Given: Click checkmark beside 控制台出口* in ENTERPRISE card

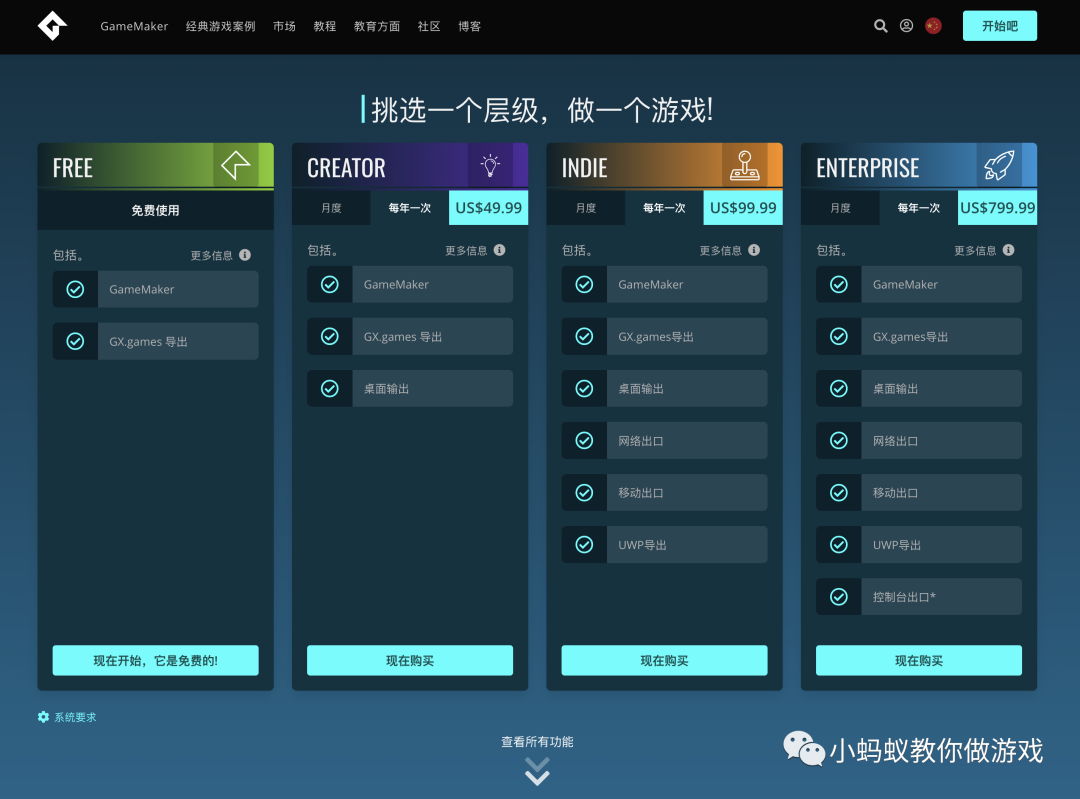Looking at the screenshot, I should pyautogui.click(x=839, y=596).
